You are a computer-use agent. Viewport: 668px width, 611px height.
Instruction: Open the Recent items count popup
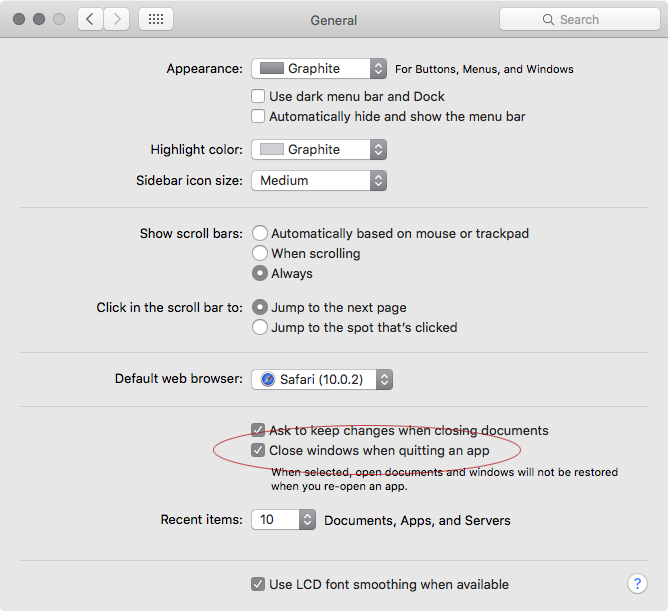tap(283, 519)
